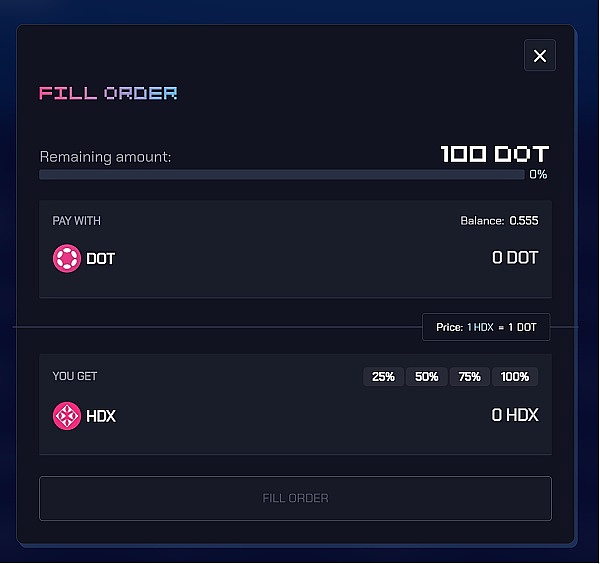Click the HDX token name label
Screen dimensions: 600x564
click(x=101, y=415)
